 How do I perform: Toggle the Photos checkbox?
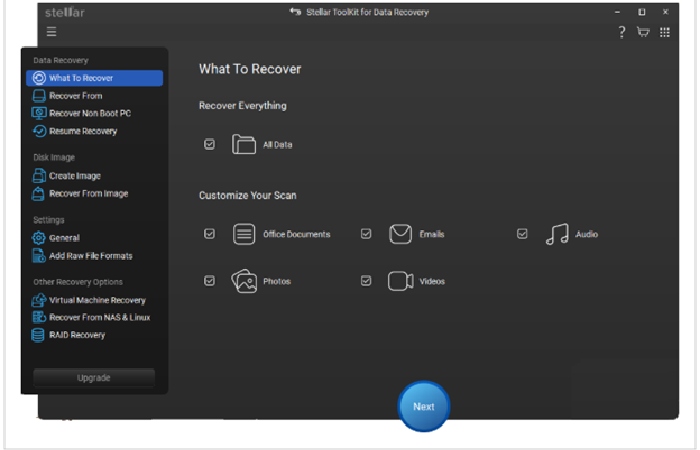[x=209, y=281]
